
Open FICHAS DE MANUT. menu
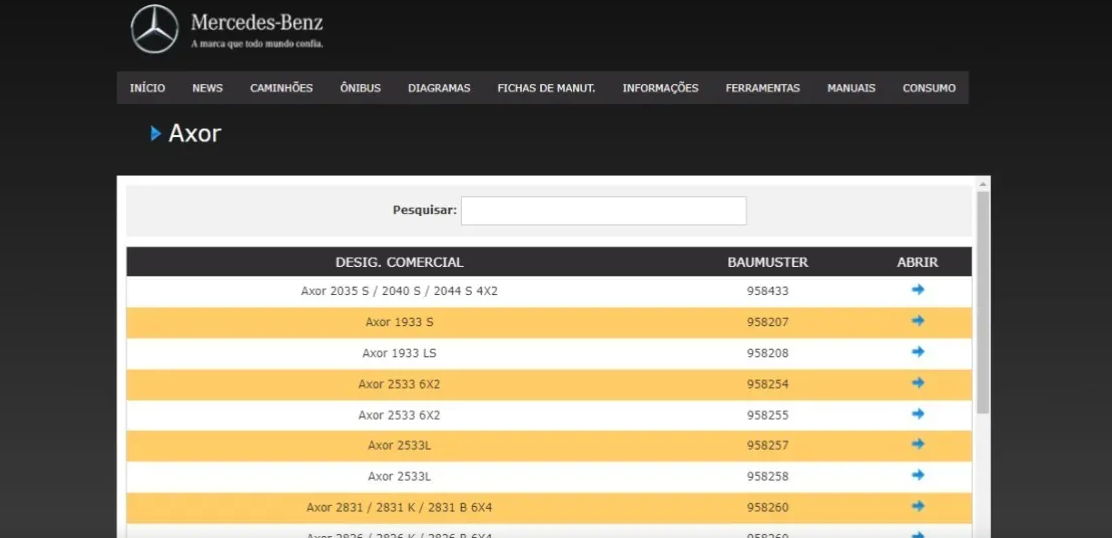point(546,89)
